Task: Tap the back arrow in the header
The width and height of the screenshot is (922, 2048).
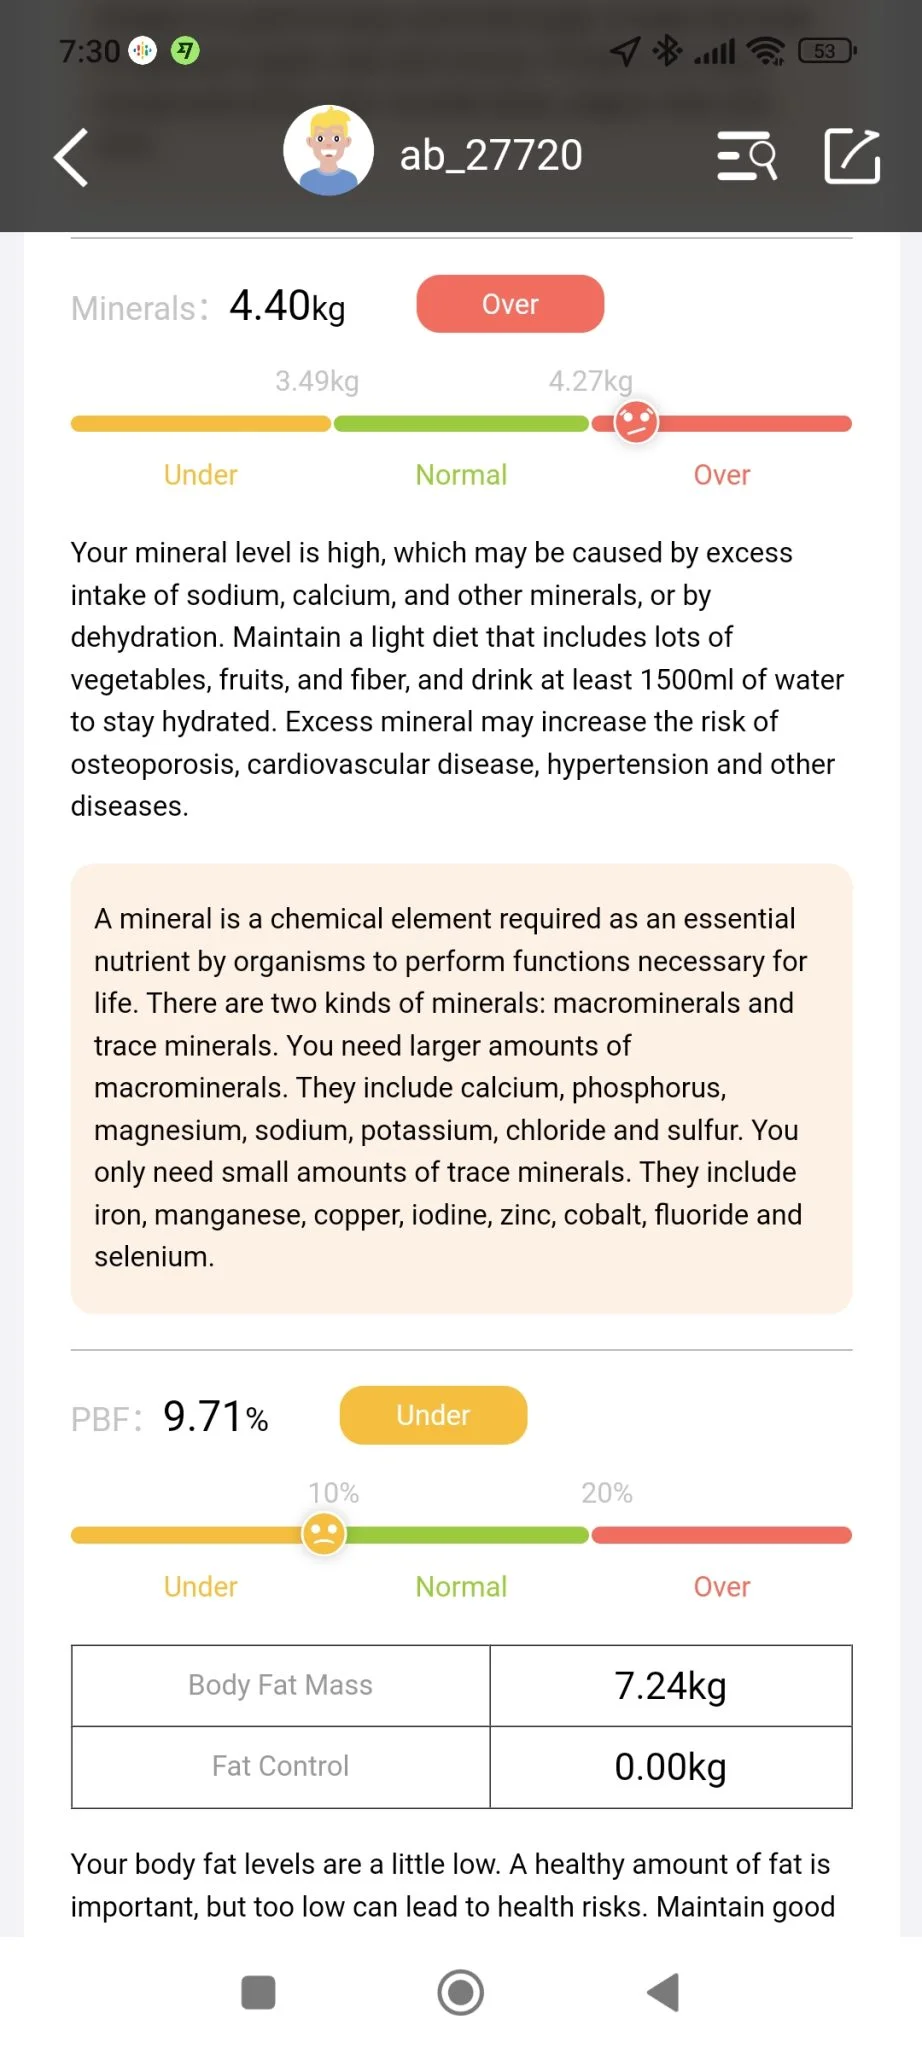Action: 71,157
